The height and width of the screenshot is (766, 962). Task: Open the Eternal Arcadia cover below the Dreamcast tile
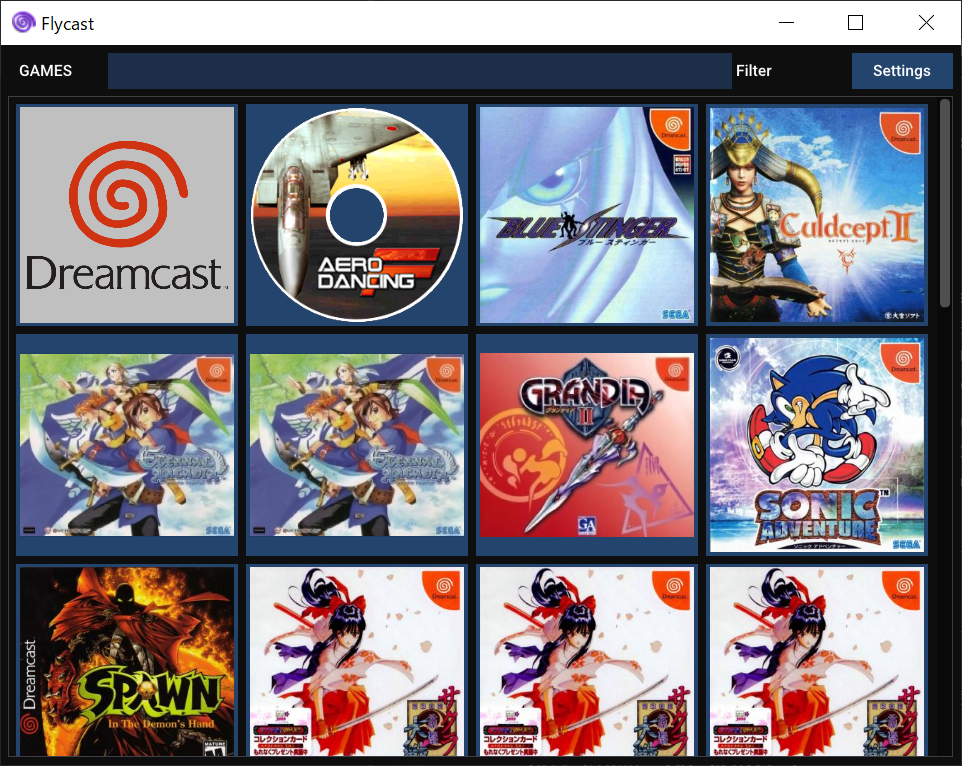point(127,445)
